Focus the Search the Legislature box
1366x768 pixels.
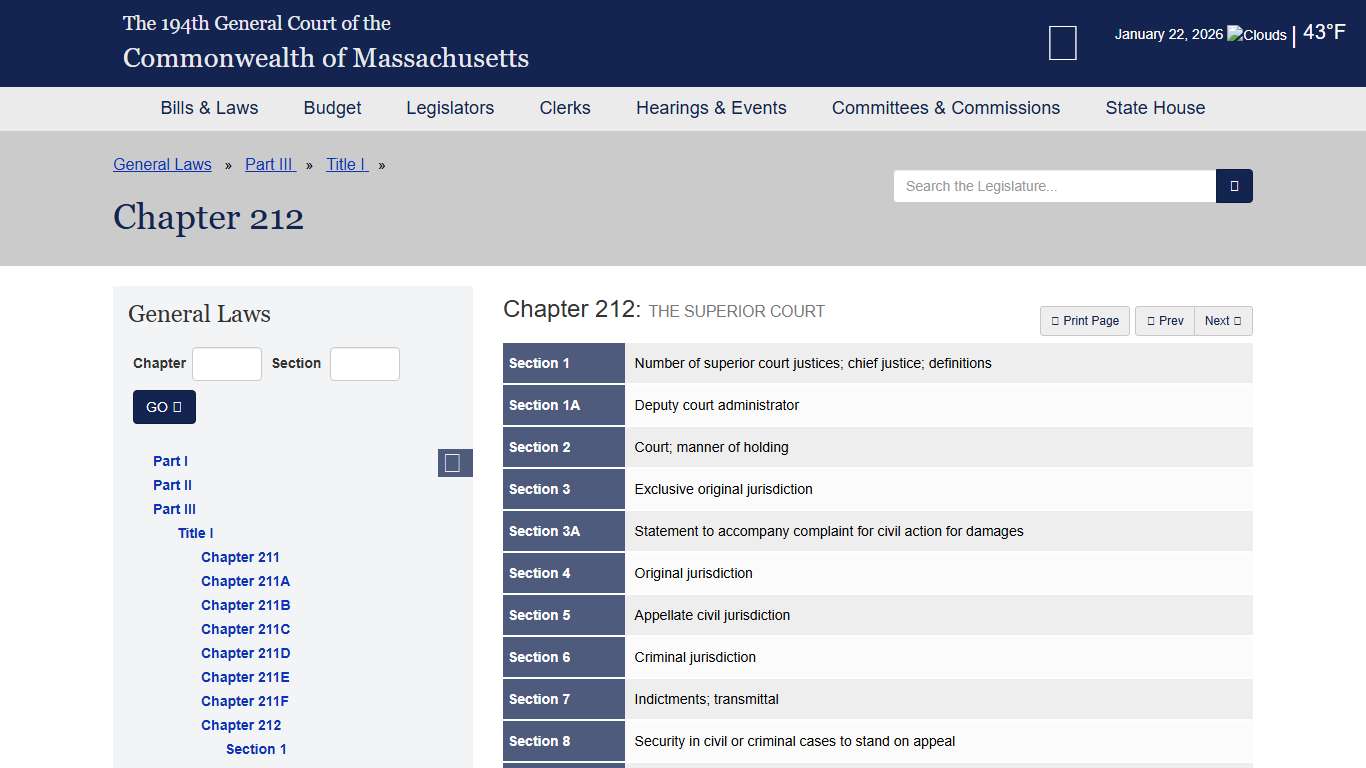(1054, 186)
